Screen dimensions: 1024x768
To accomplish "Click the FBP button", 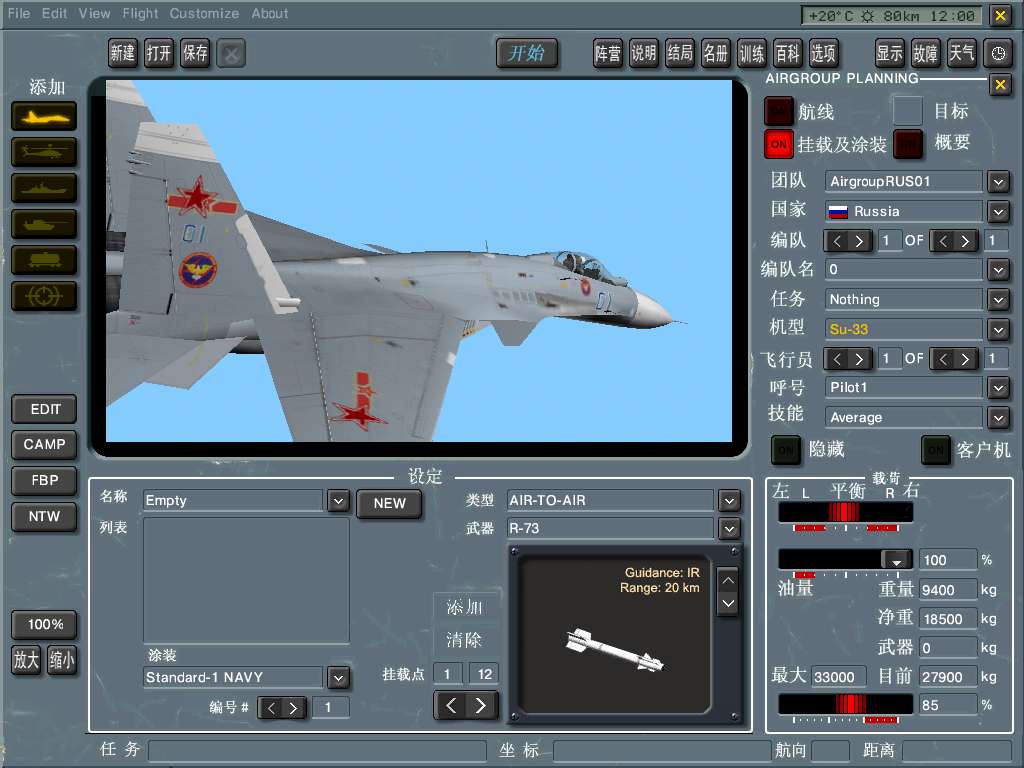I will click(x=44, y=481).
